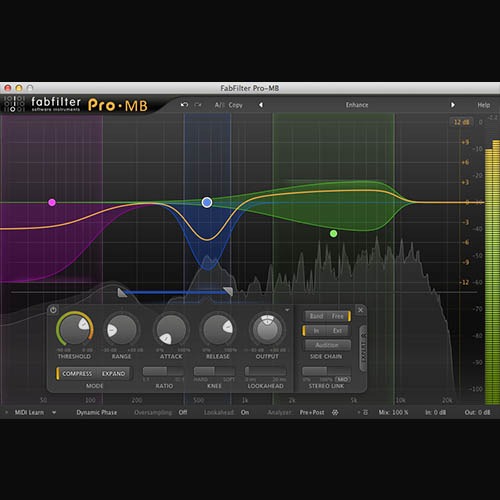
Task: Select Compress mode
Action: point(77,374)
